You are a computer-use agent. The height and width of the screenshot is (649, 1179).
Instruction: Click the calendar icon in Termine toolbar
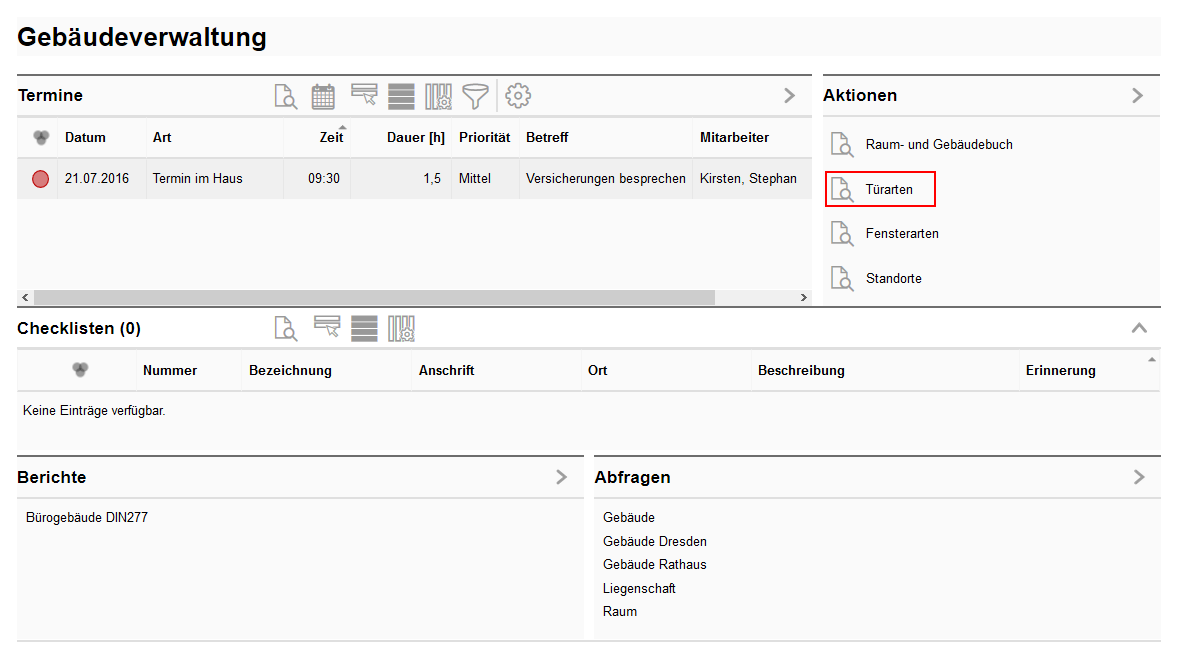(323, 96)
